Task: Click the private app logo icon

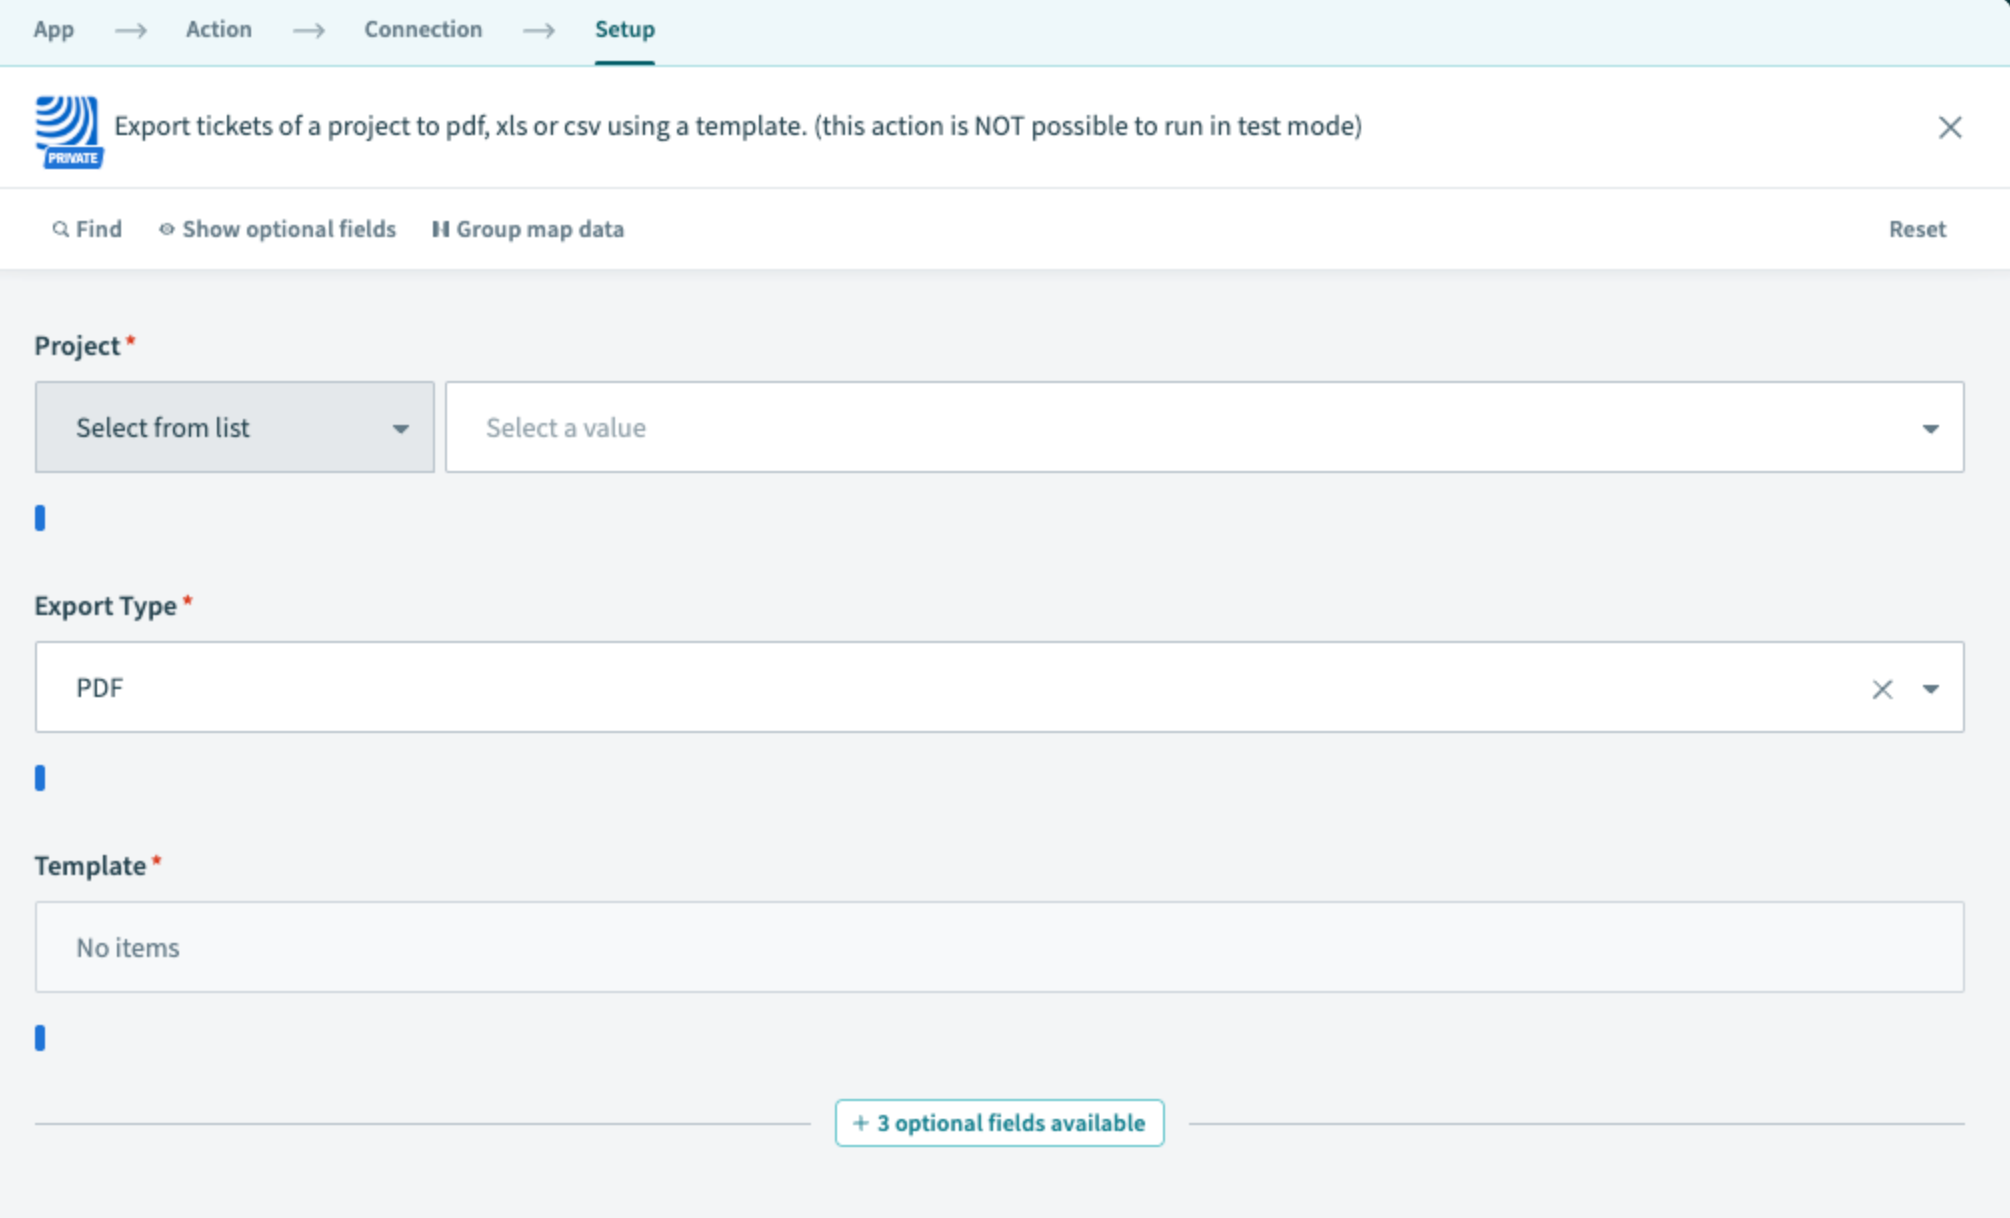Action: 68,130
